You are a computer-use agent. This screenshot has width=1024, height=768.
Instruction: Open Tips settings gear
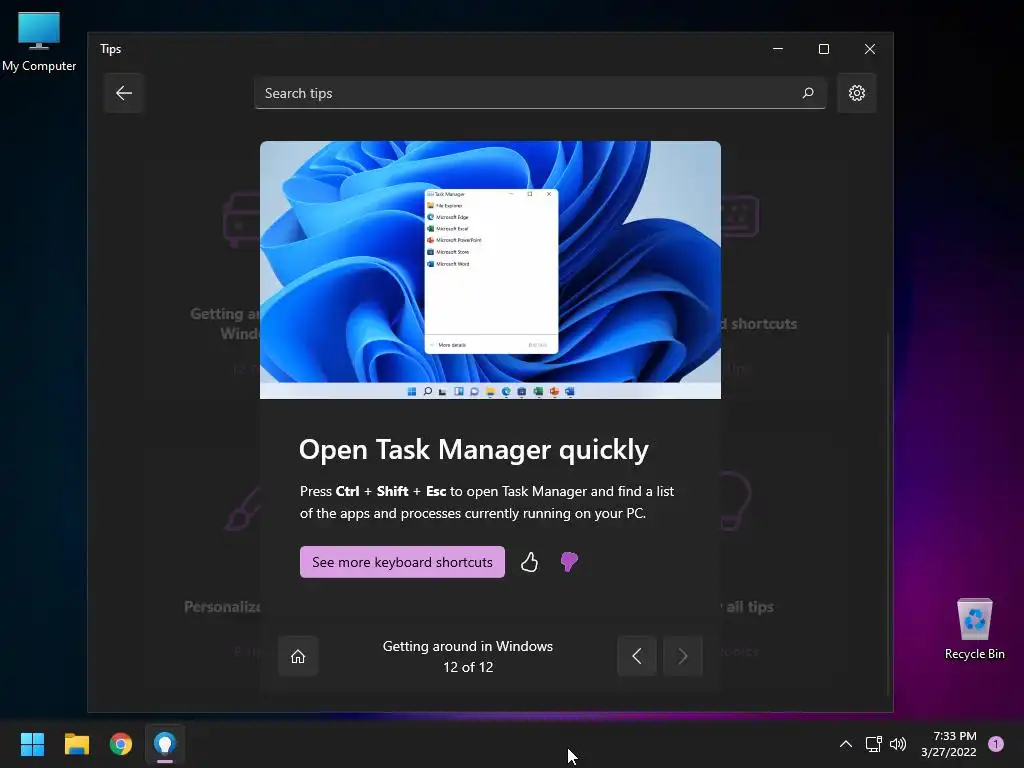[x=856, y=93]
